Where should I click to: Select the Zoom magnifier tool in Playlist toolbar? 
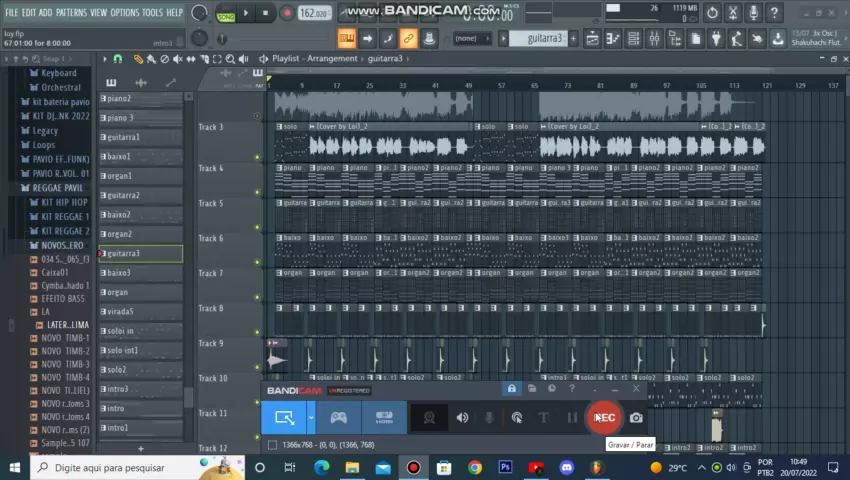pyautogui.click(x=231, y=59)
